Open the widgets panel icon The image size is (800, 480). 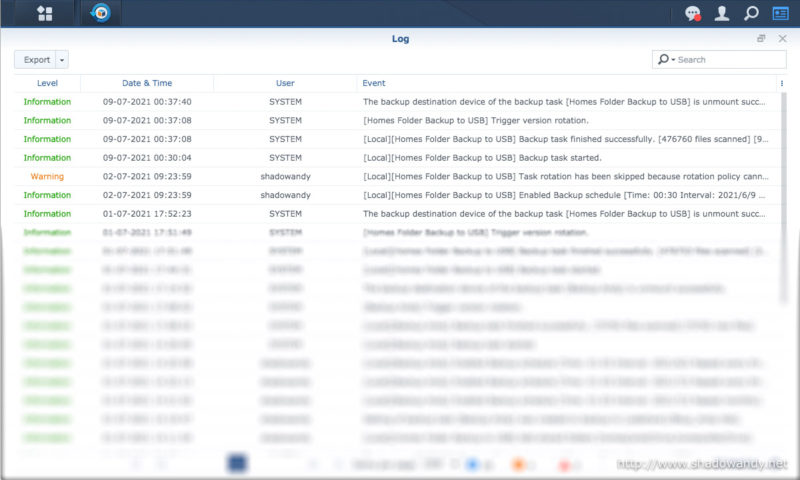click(780, 13)
